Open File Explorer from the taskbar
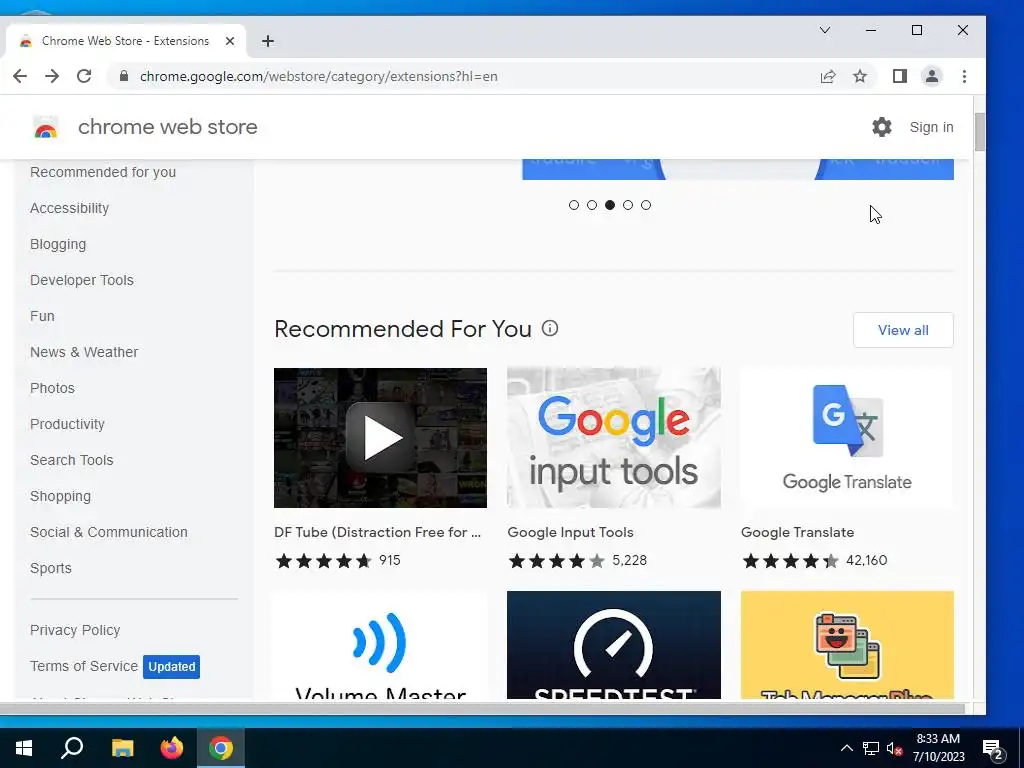This screenshot has height=768, width=1024. coord(122,748)
